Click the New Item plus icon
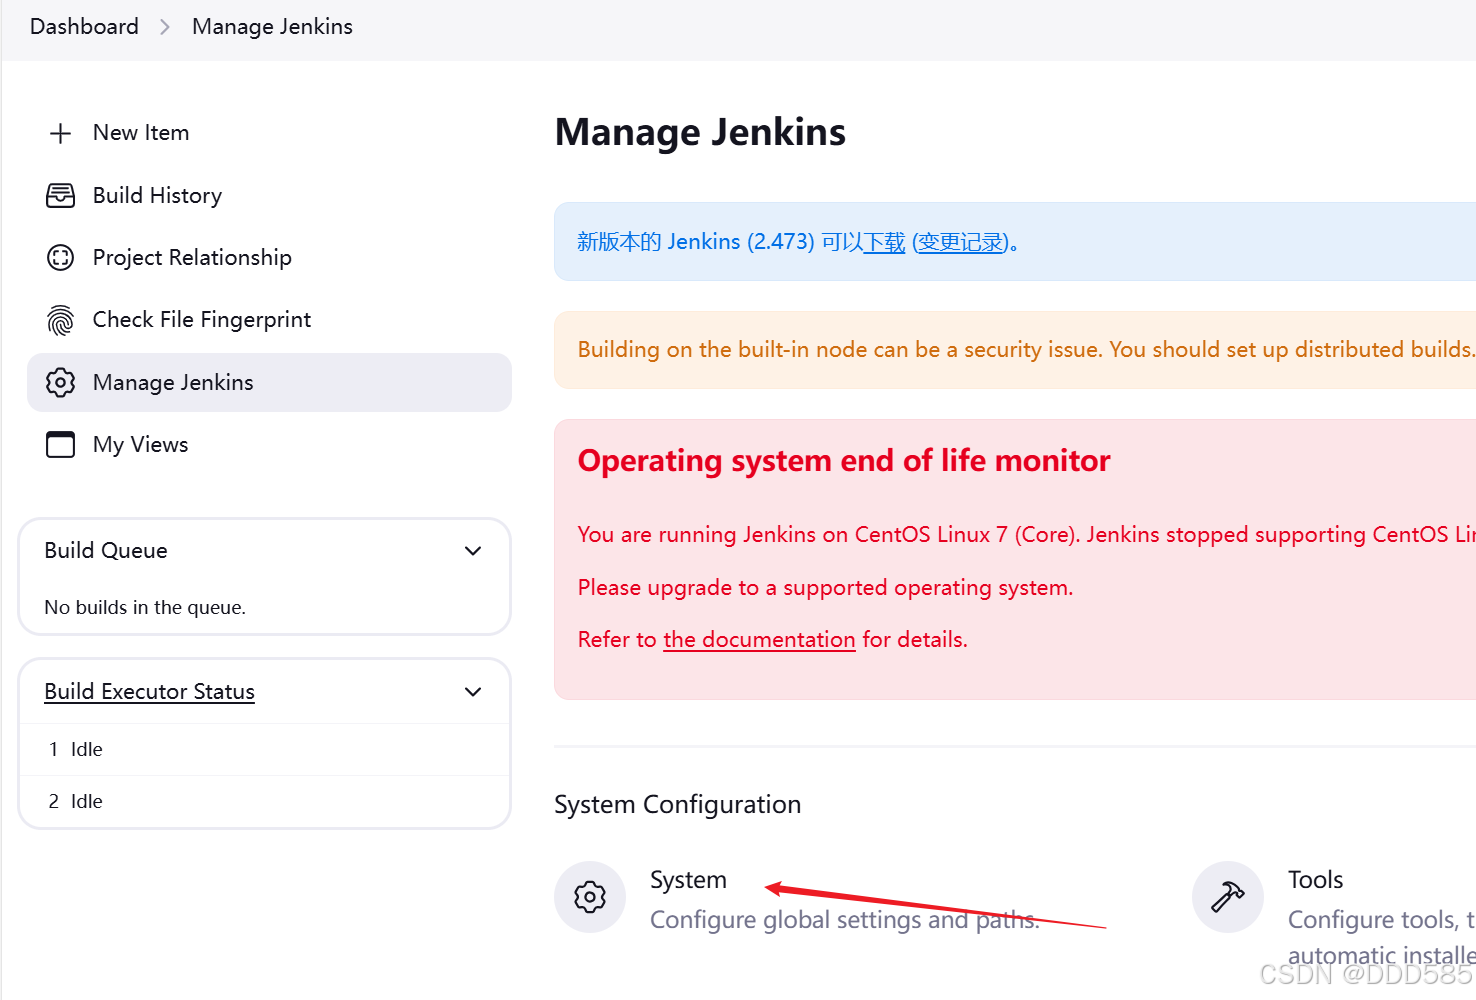The width and height of the screenshot is (1476, 1000). [x=60, y=133]
